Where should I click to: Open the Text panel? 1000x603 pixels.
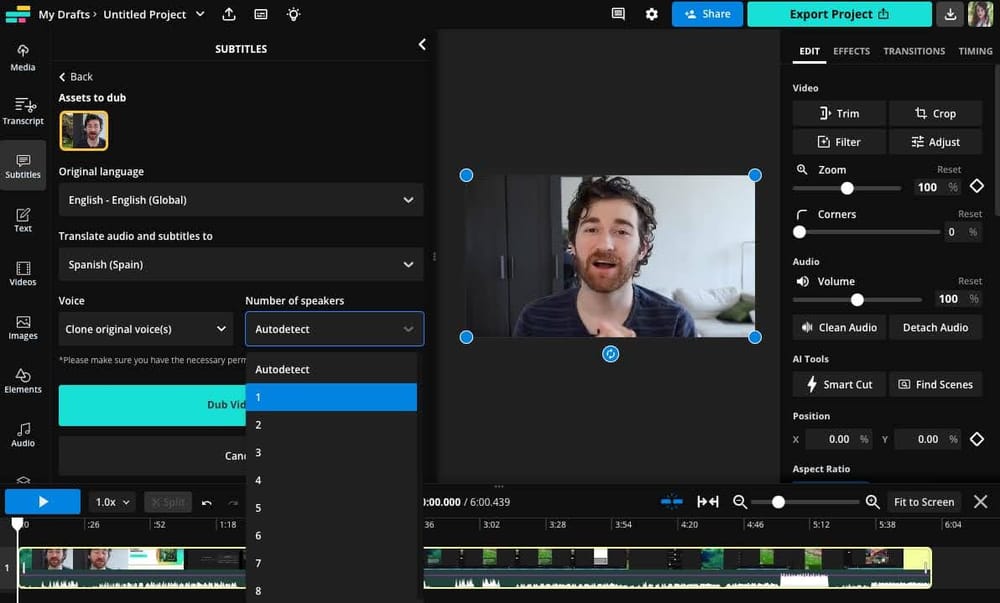pyautogui.click(x=23, y=220)
